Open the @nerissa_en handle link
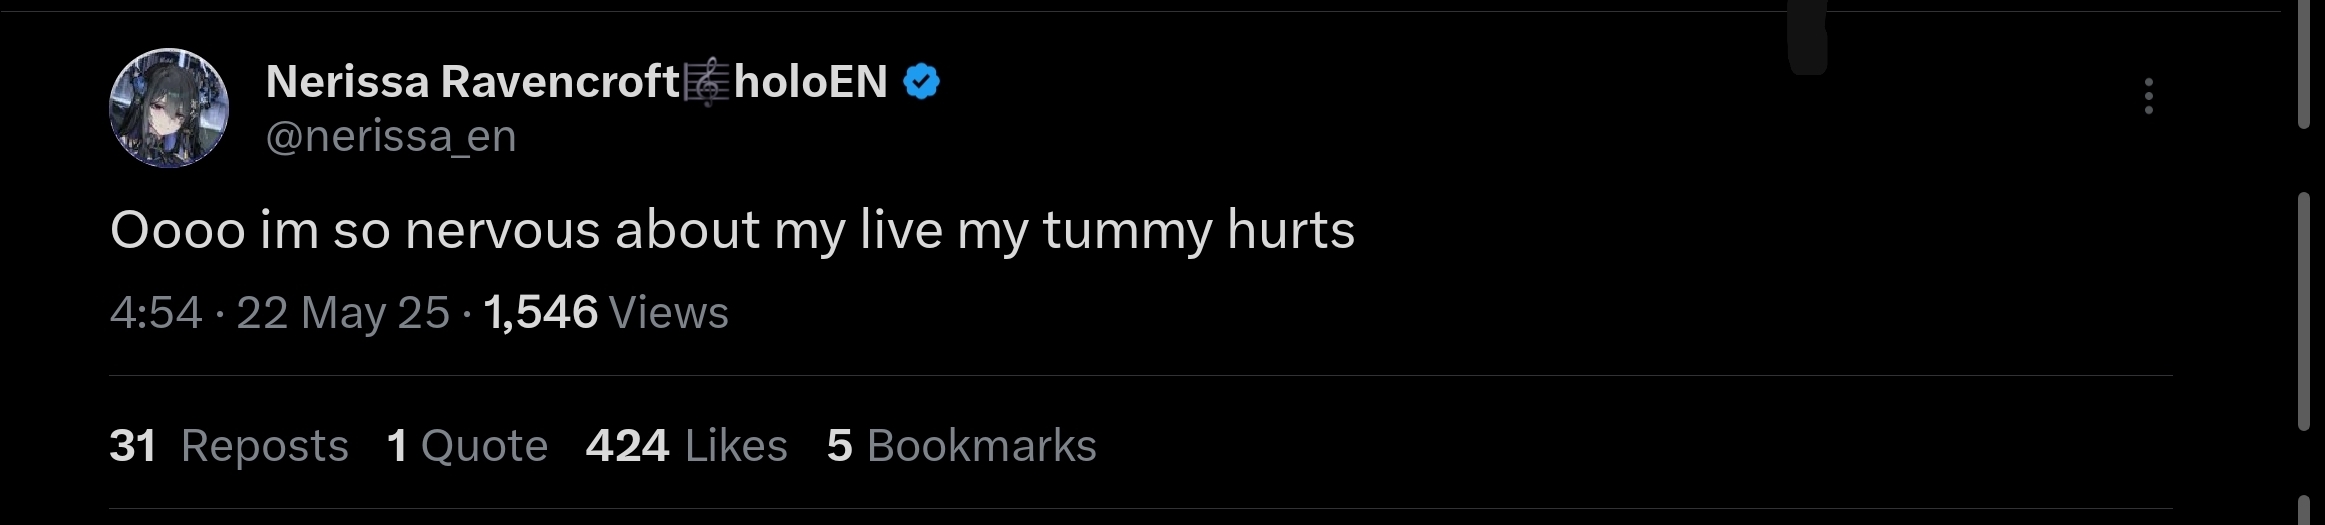The width and height of the screenshot is (2325, 525). [391, 136]
